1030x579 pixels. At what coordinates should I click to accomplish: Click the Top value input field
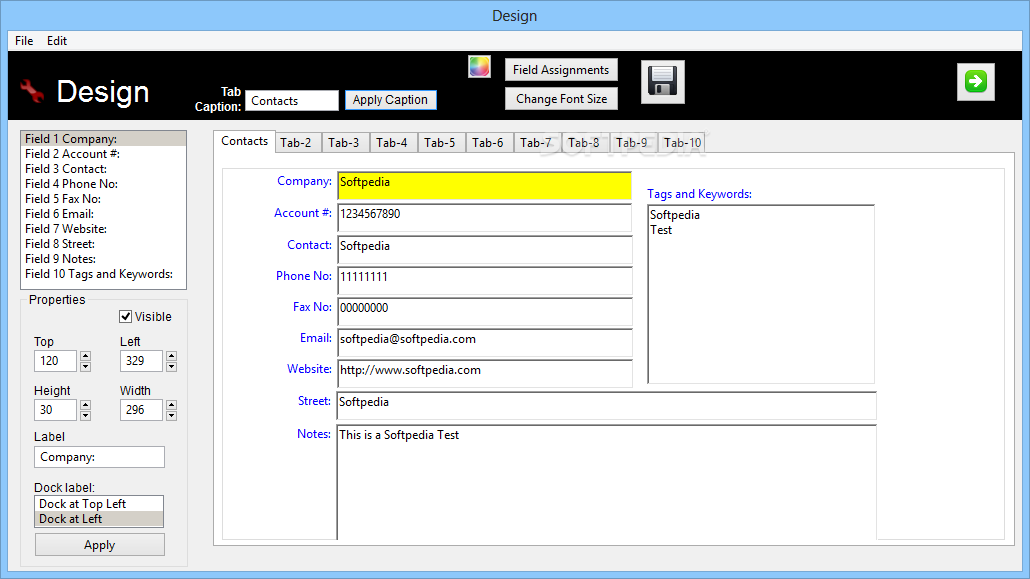tap(55, 361)
